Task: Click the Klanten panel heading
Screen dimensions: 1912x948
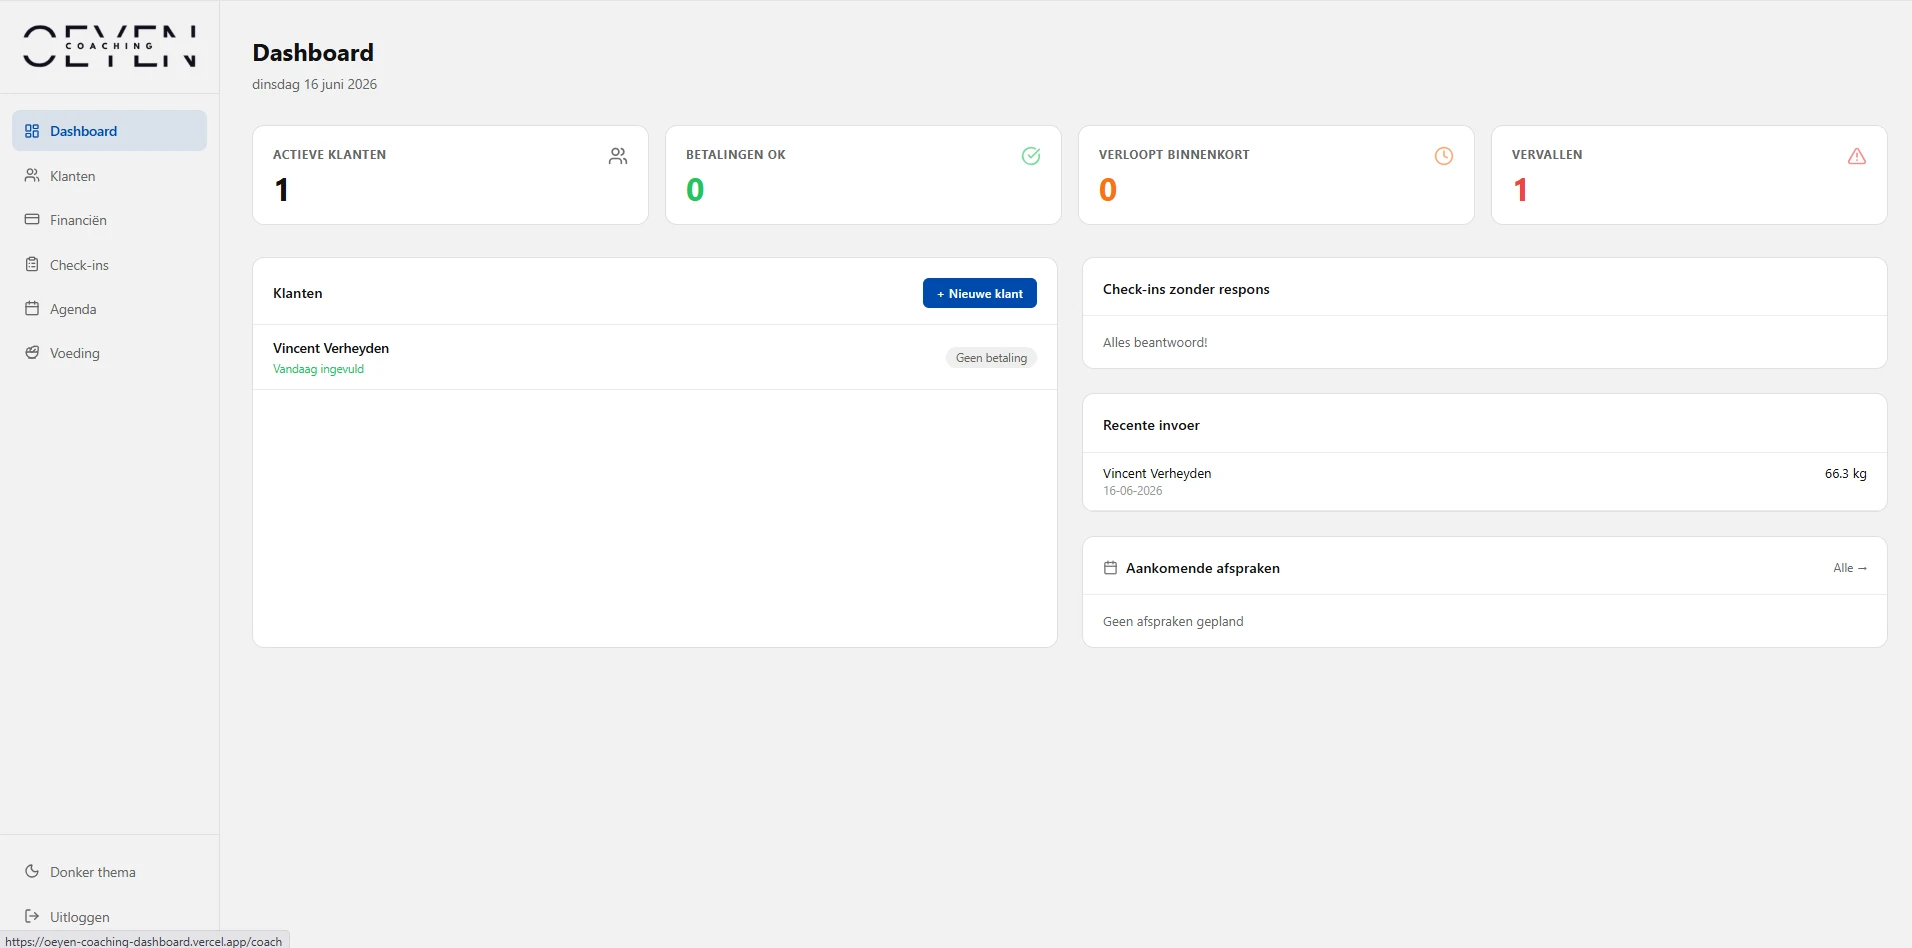Action: pyautogui.click(x=297, y=293)
